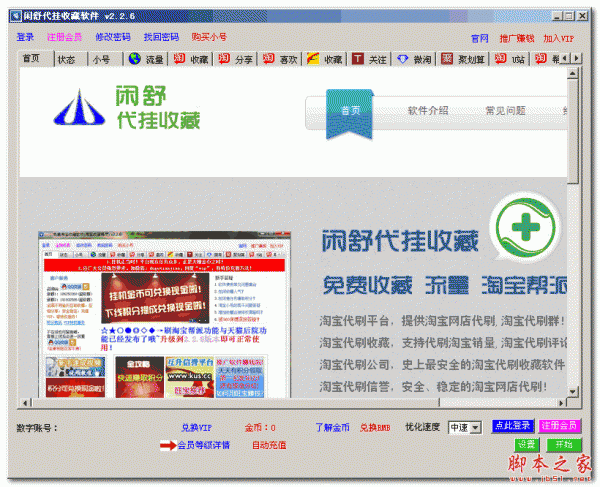Open the 流量 tab with globe icon
The height and width of the screenshot is (487, 600).
(146, 59)
